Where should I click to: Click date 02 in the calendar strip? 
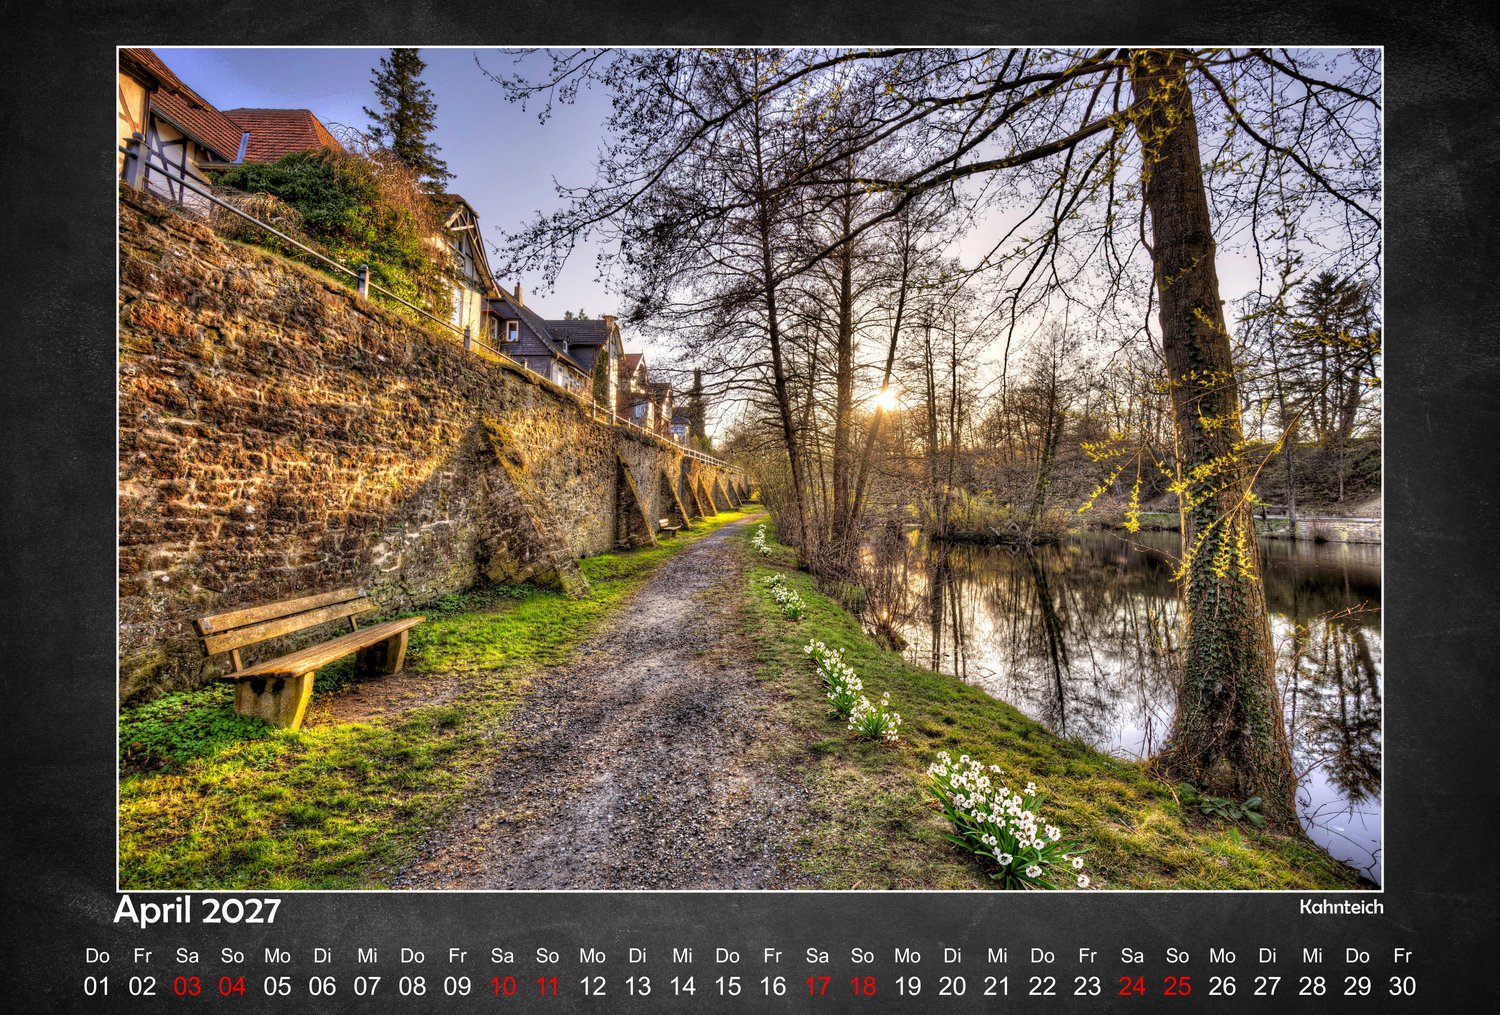click(x=142, y=986)
